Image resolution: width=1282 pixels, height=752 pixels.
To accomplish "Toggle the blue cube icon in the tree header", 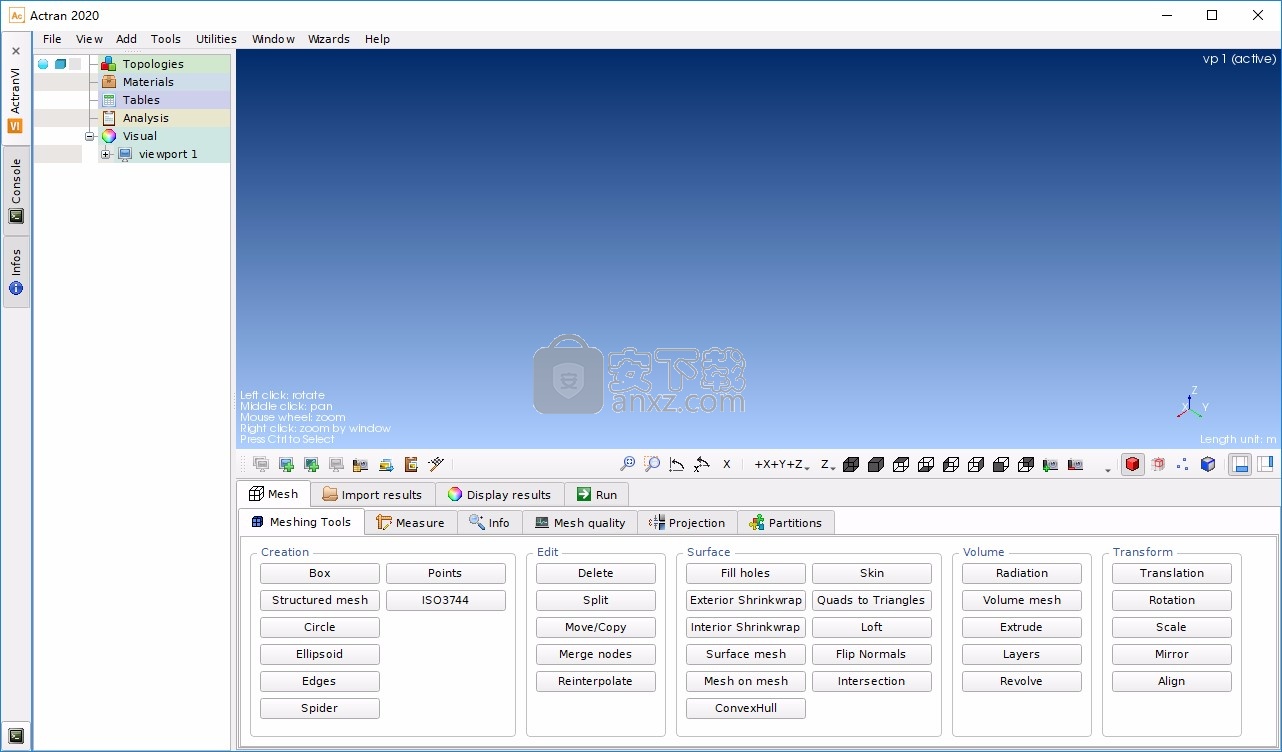I will (60, 64).
